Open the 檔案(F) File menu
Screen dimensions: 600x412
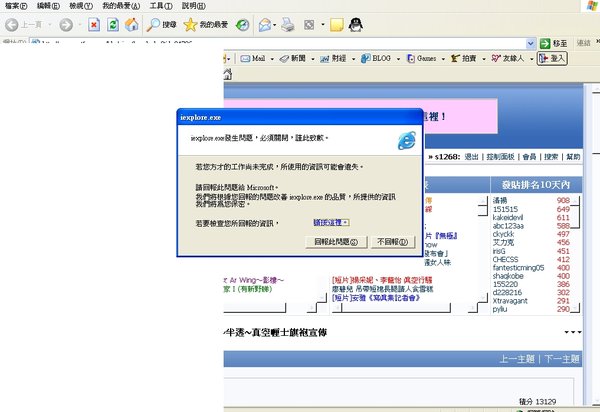tap(16, 6)
